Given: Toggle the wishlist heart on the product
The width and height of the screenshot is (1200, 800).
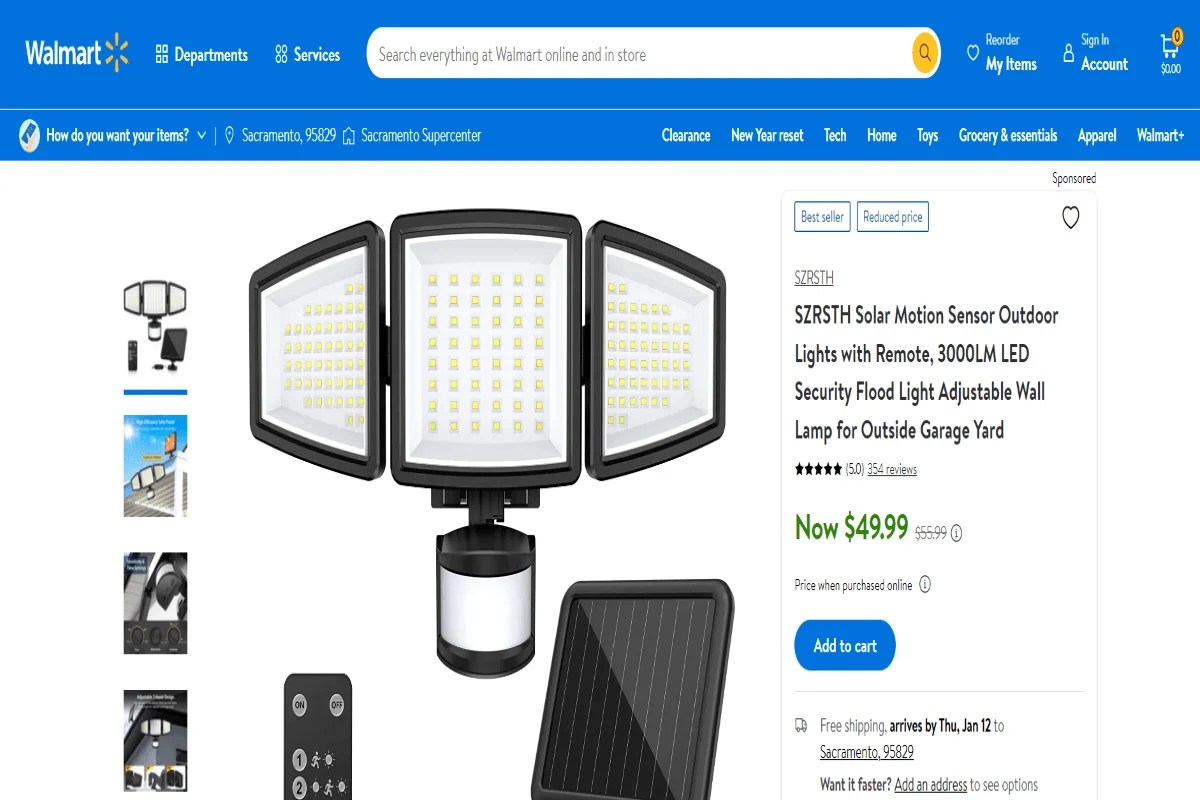Looking at the screenshot, I should click(1070, 217).
